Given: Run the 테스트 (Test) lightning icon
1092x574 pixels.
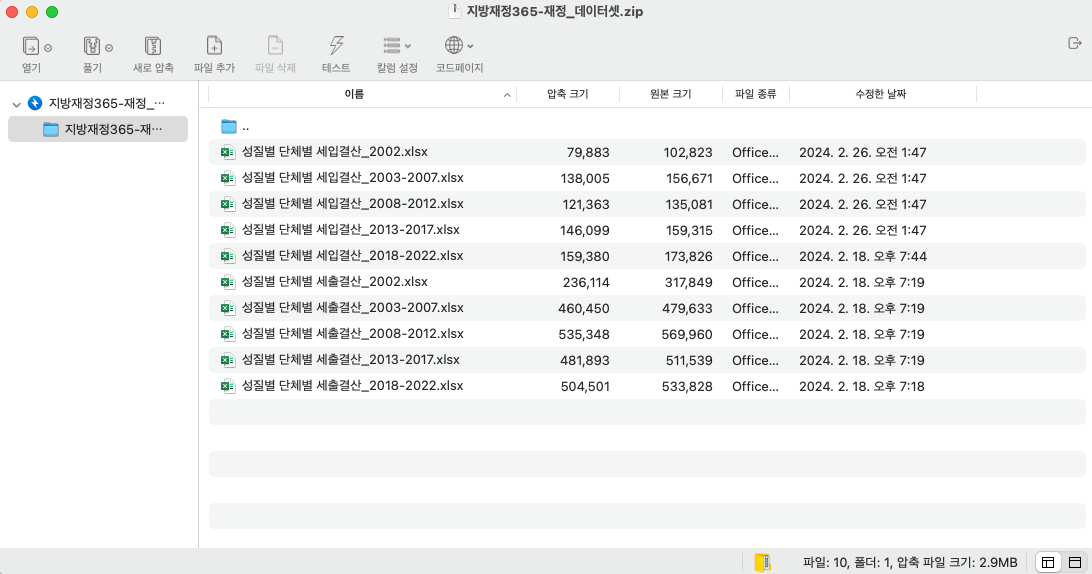Looking at the screenshot, I should [x=336, y=46].
